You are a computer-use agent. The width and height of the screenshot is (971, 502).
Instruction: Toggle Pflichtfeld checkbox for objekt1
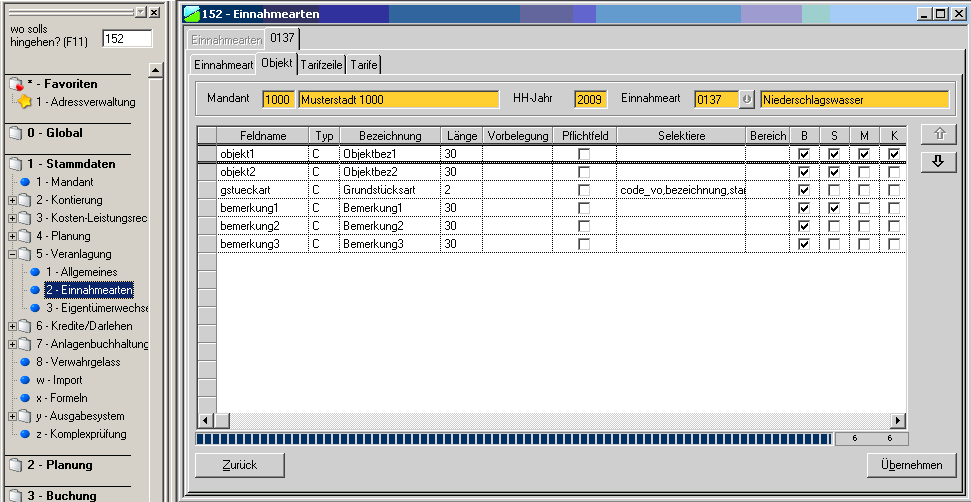click(584, 154)
